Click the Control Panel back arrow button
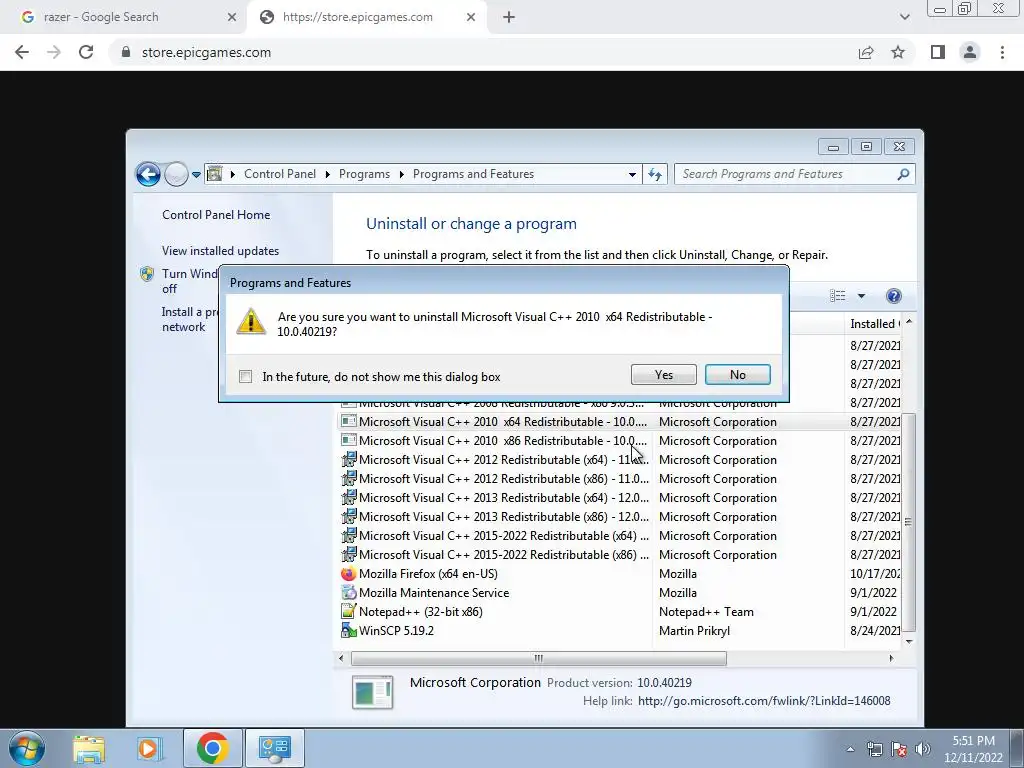1024x768 pixels. tap(148, 174)
